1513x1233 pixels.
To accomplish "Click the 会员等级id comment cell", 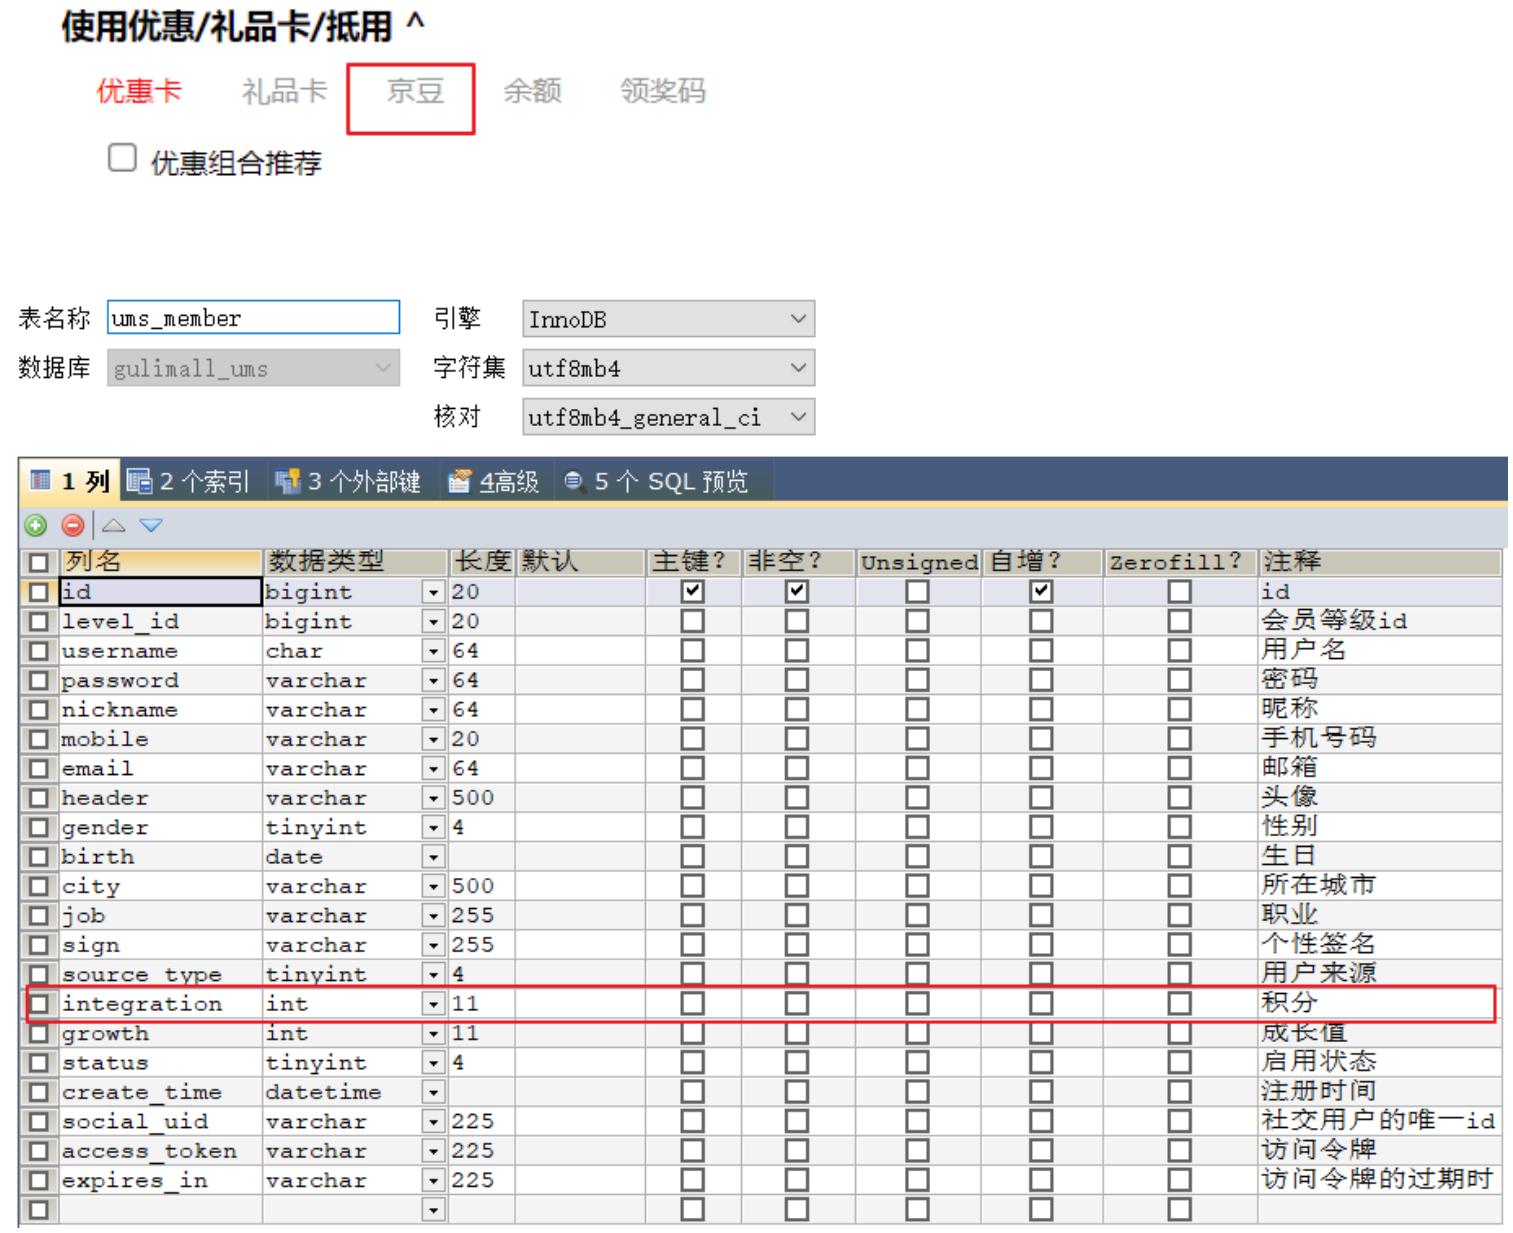I will [1380, 621].
